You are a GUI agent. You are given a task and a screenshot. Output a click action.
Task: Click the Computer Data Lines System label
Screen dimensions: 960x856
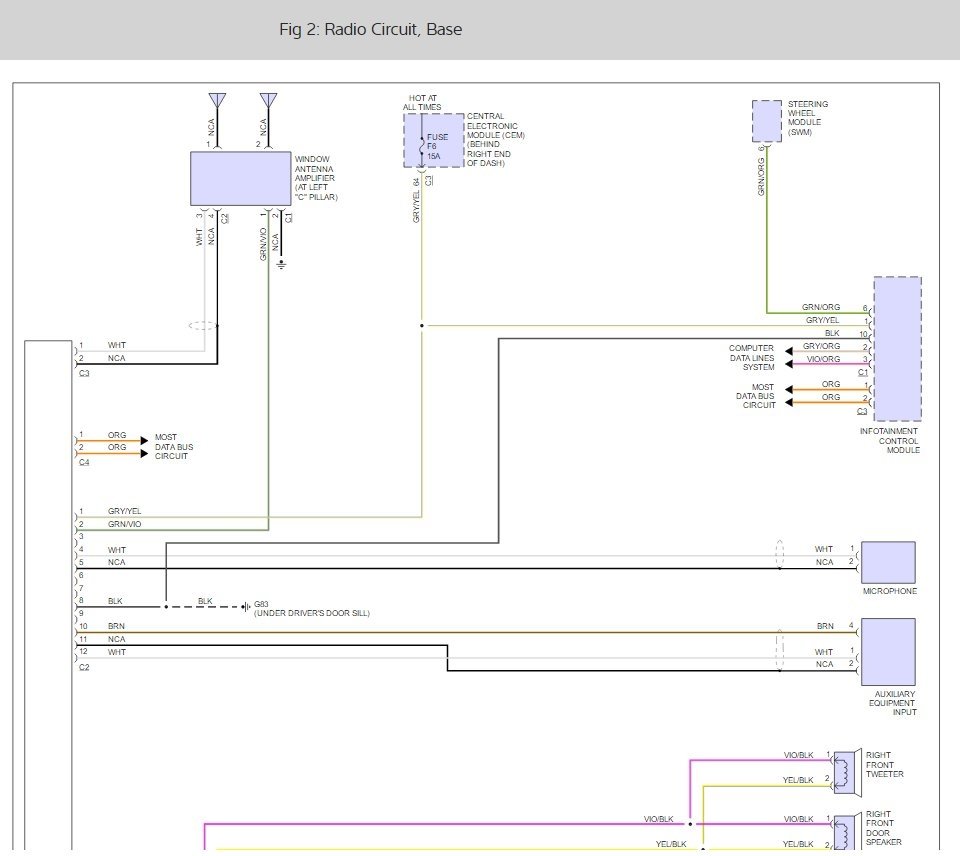click(751, 358)
